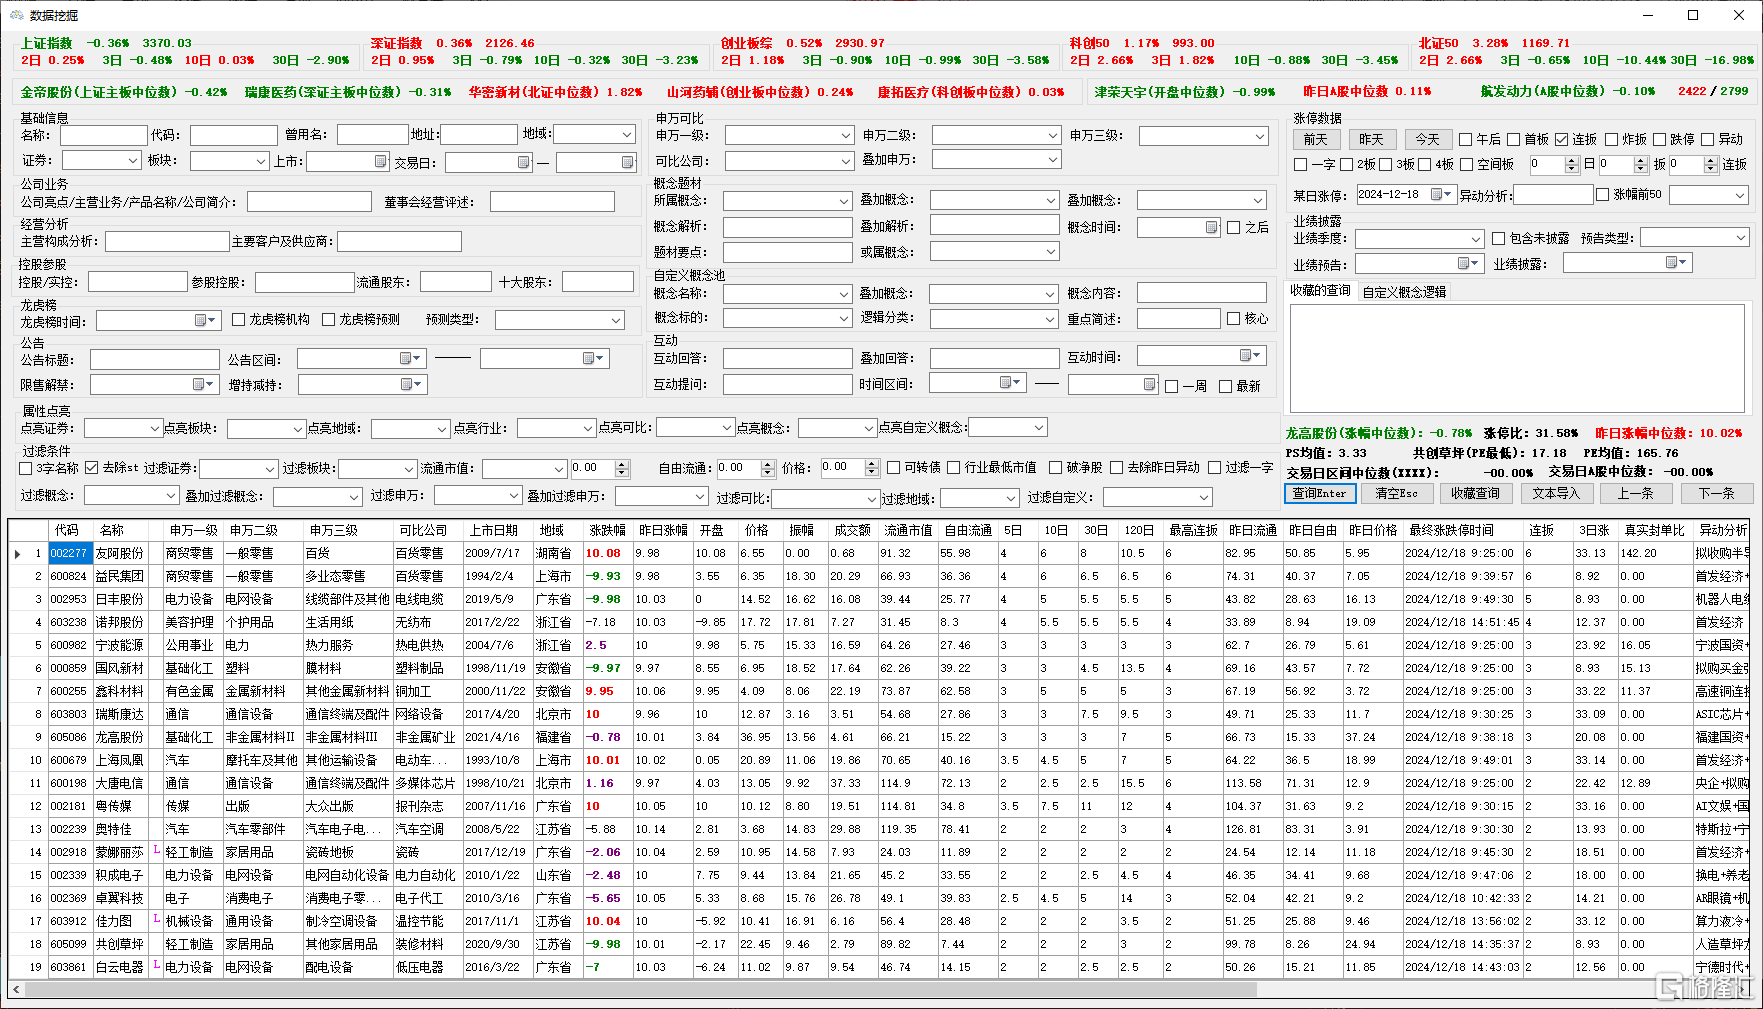The image size is (1763, 1009).
Task: Click scroll-left arrow of table horizontal scrollbar
Action: [16, 989]
